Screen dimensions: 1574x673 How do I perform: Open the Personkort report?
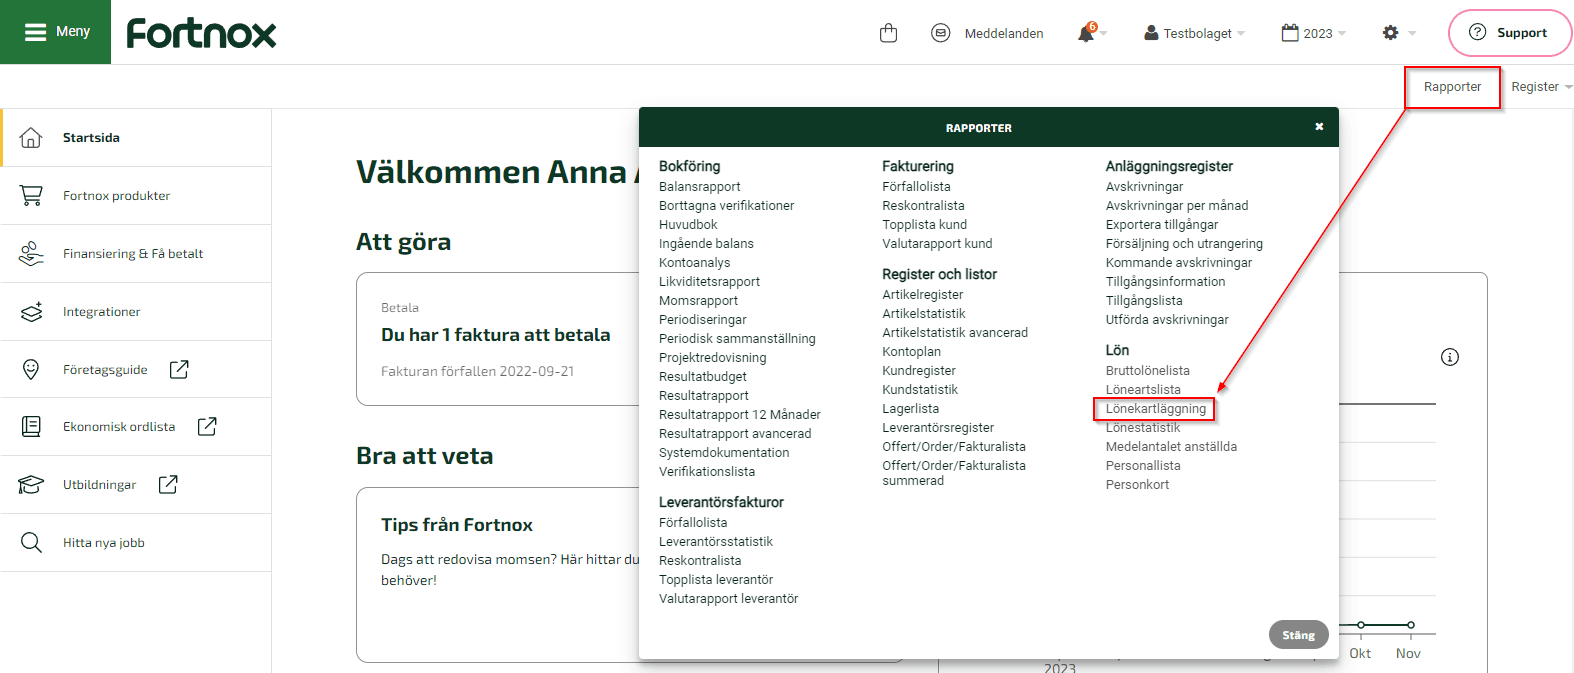[x=1137, y=484]
